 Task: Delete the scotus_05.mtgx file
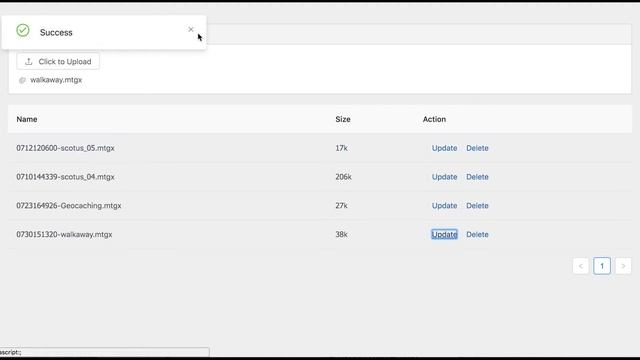click(477, 148)
